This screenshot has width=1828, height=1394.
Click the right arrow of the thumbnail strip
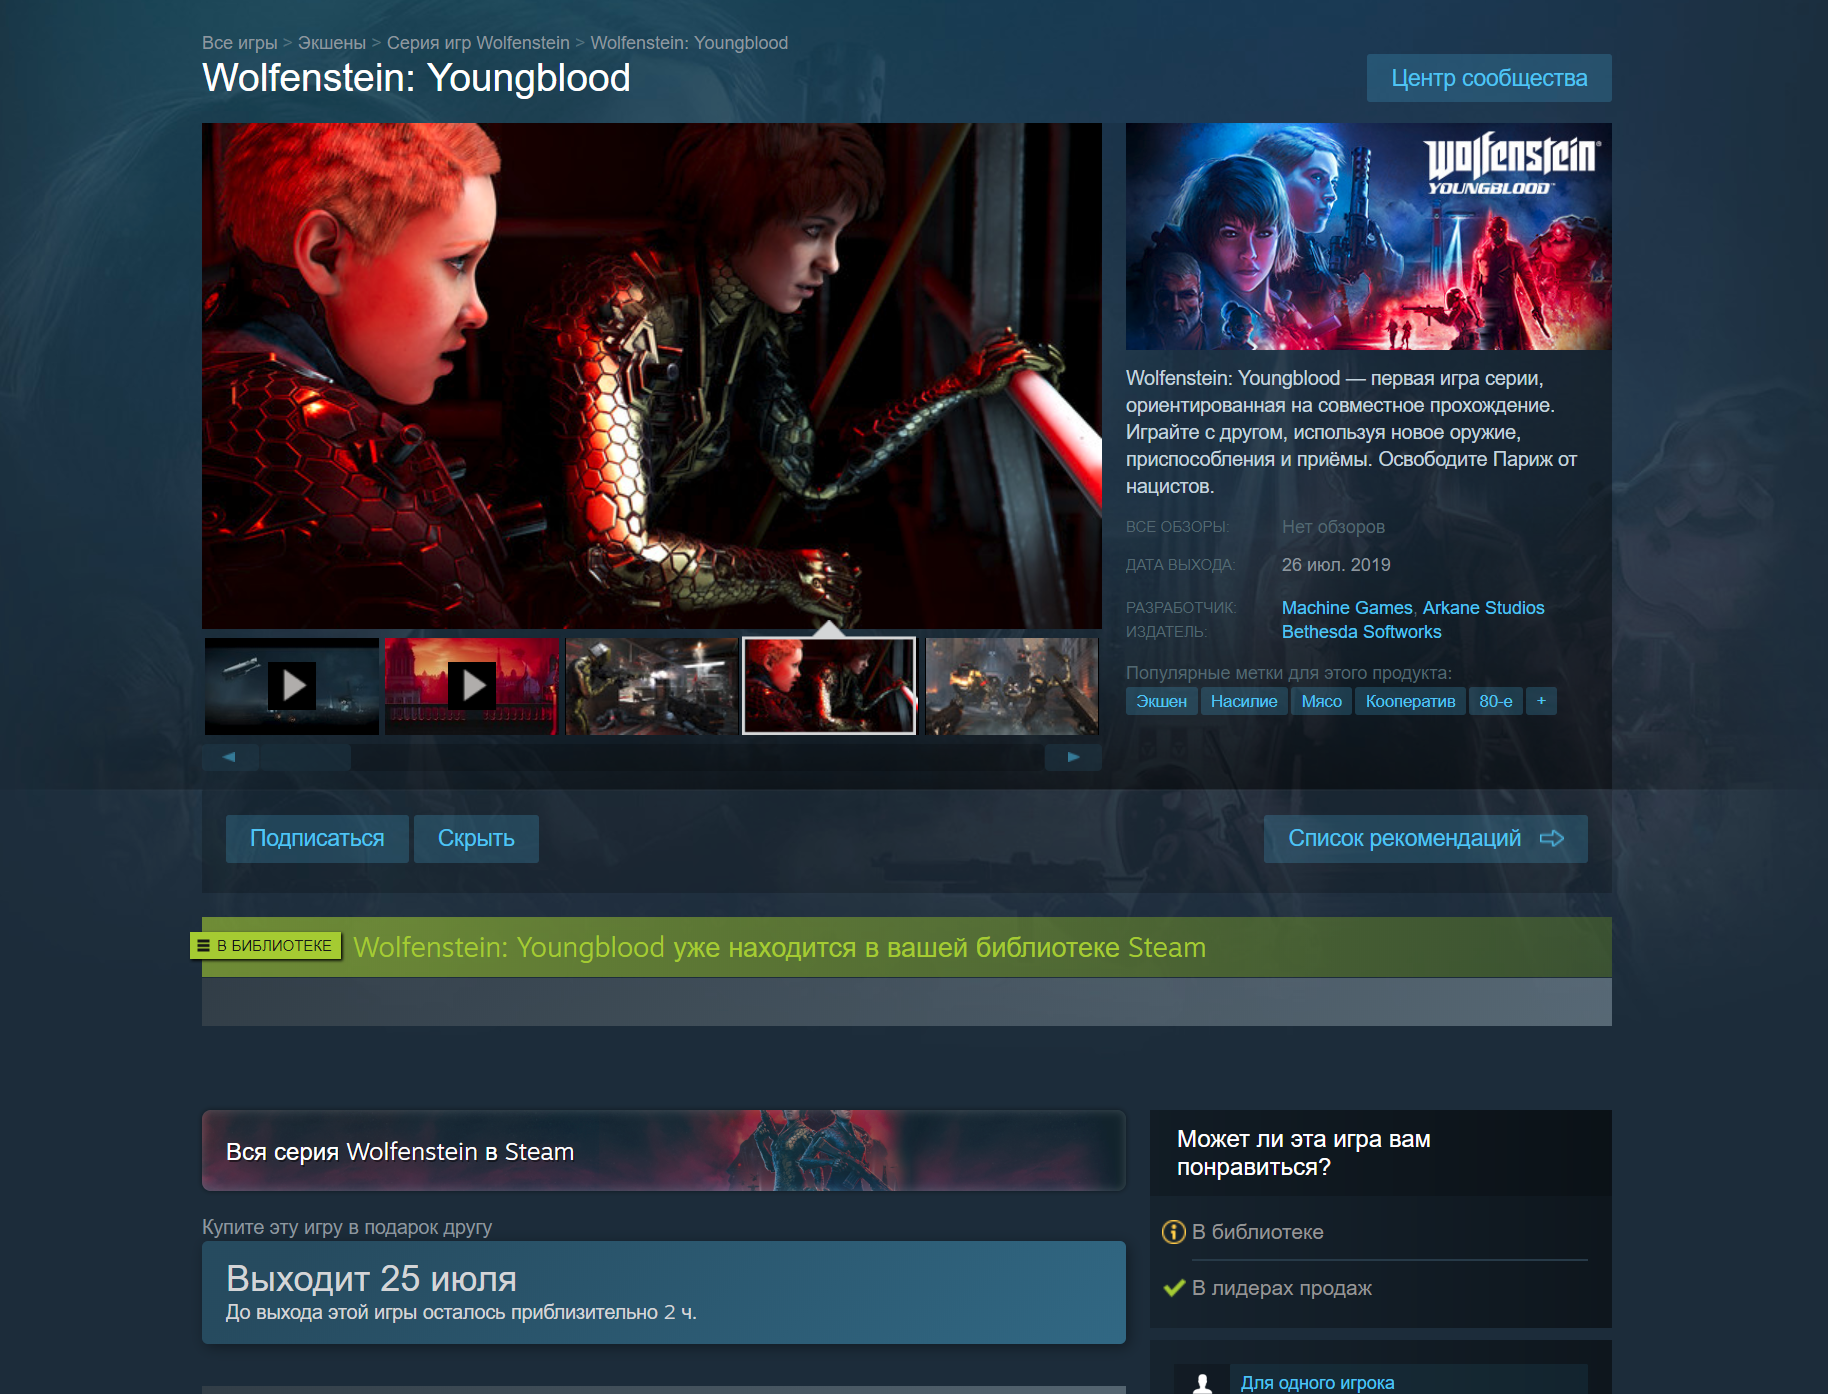(1073, 757)
